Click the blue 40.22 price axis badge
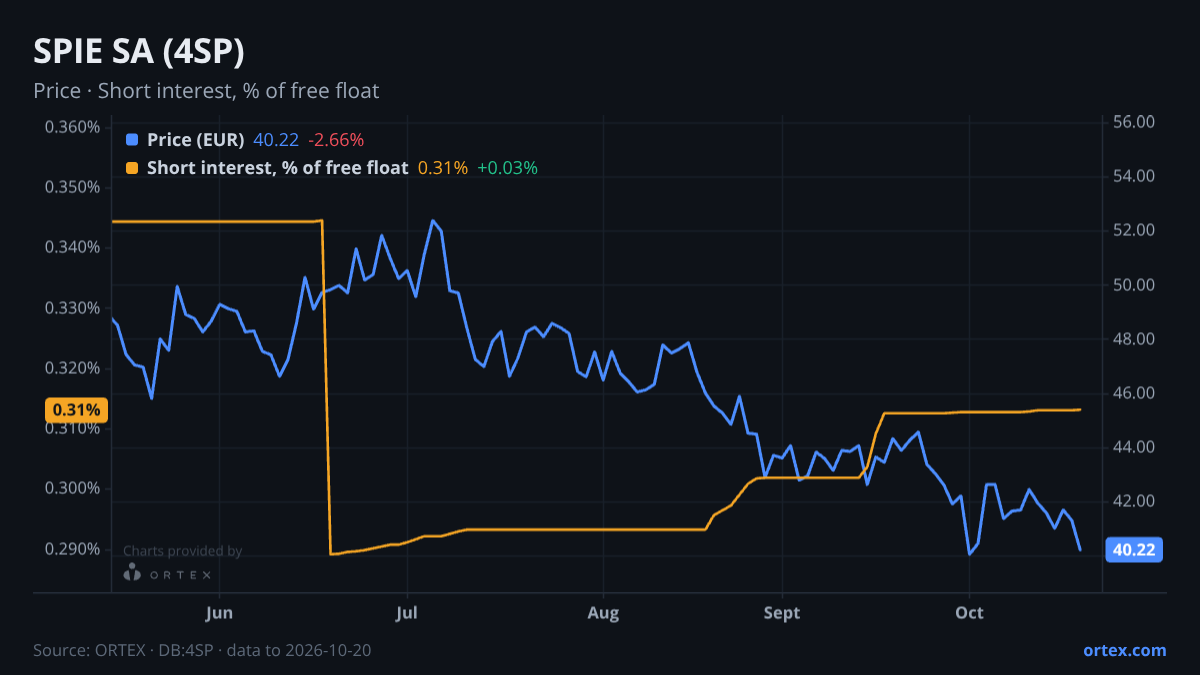This screenshot has height=675, width=1200. tap(1133, 549)
